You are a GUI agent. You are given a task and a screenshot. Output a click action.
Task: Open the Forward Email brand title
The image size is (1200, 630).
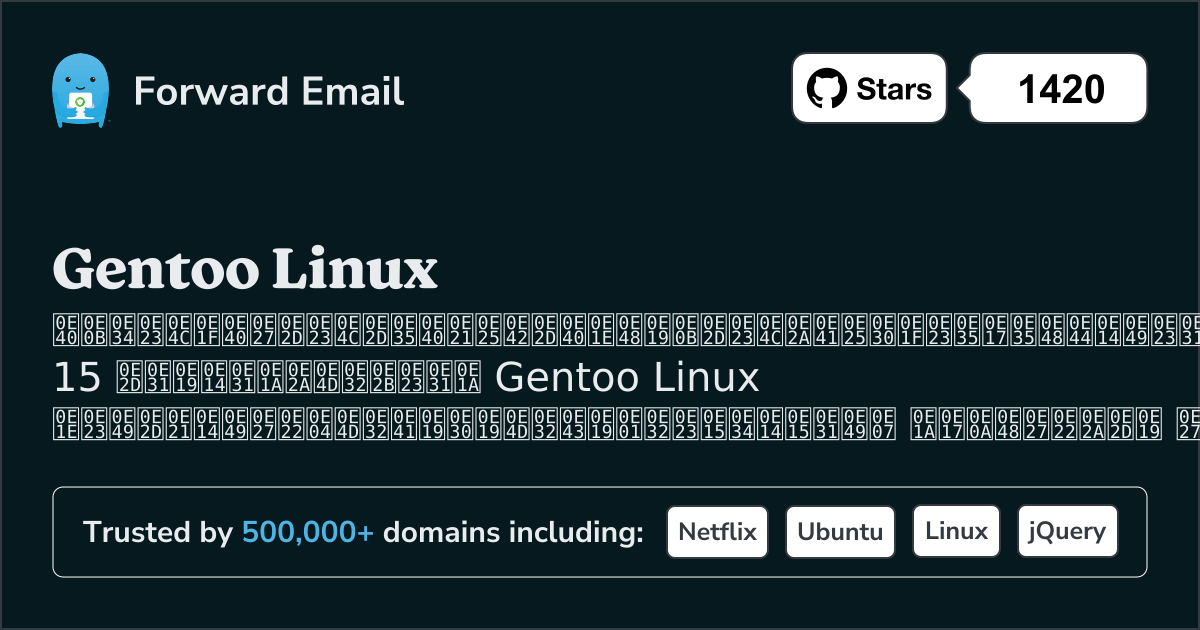(x=269, y=92)
